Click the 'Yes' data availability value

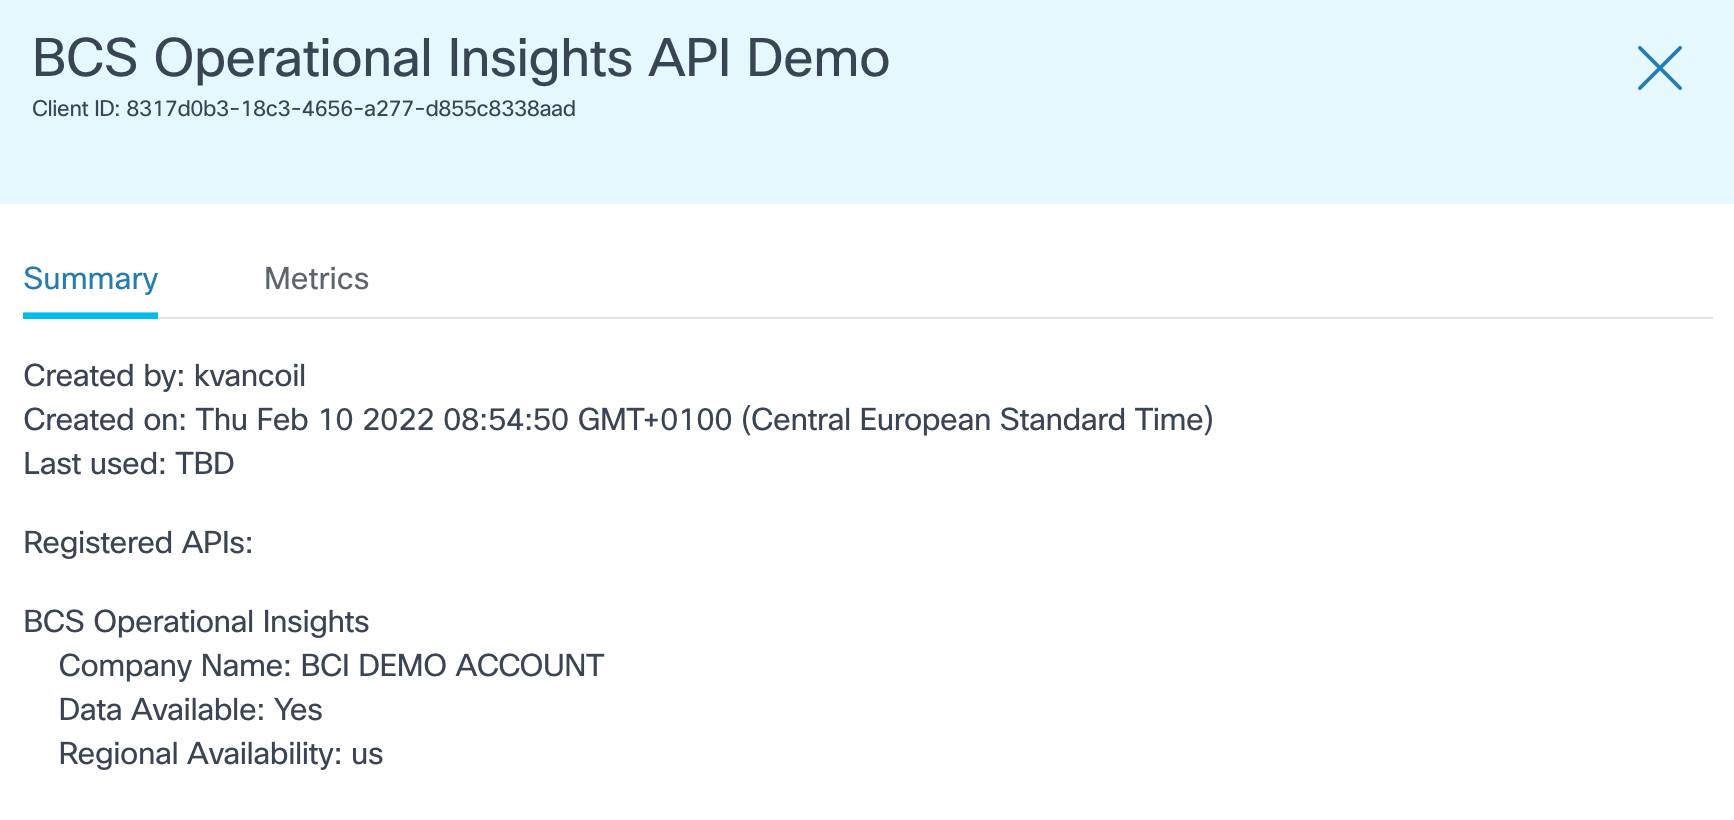tap(298, 710)
